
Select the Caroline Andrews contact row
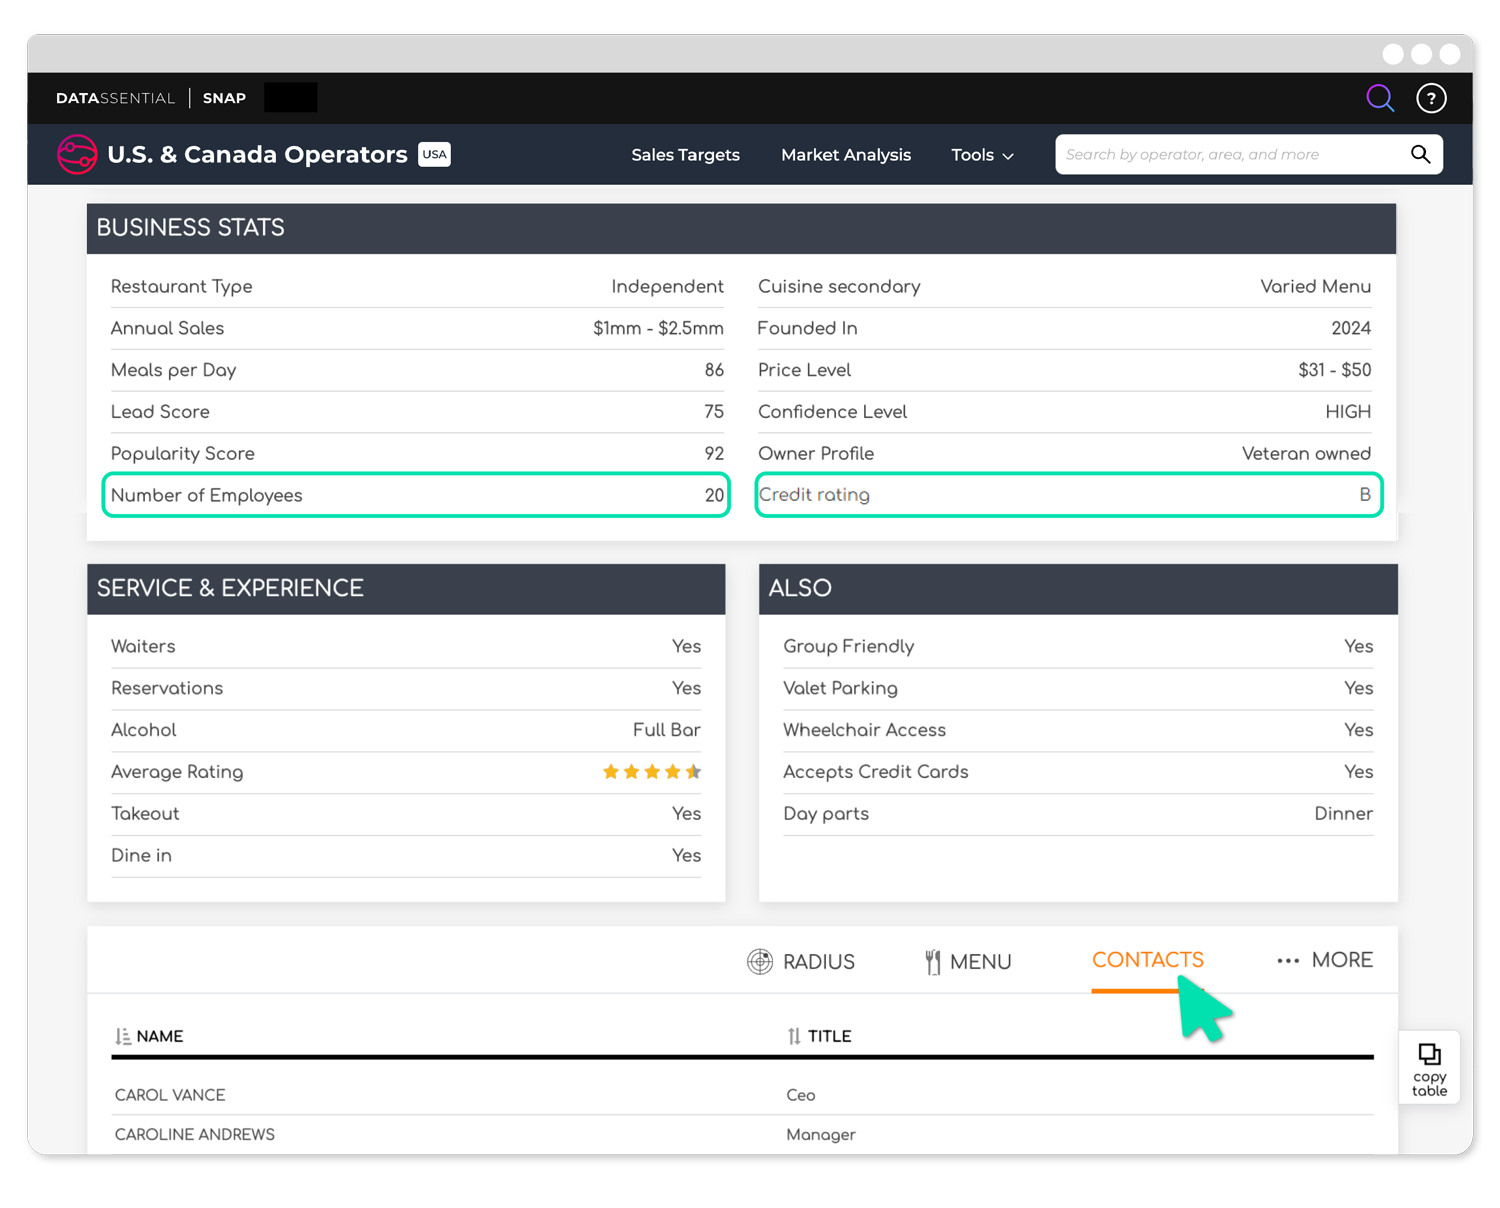pos(195,1134)
